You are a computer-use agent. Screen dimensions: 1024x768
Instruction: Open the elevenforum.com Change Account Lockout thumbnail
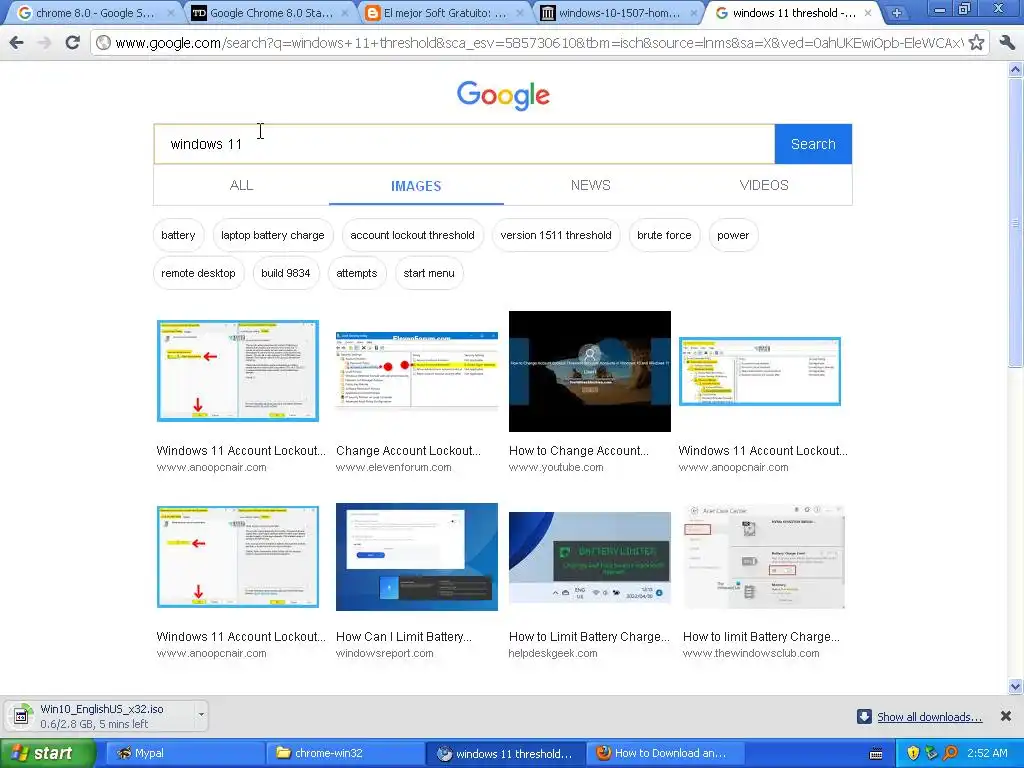417,371
